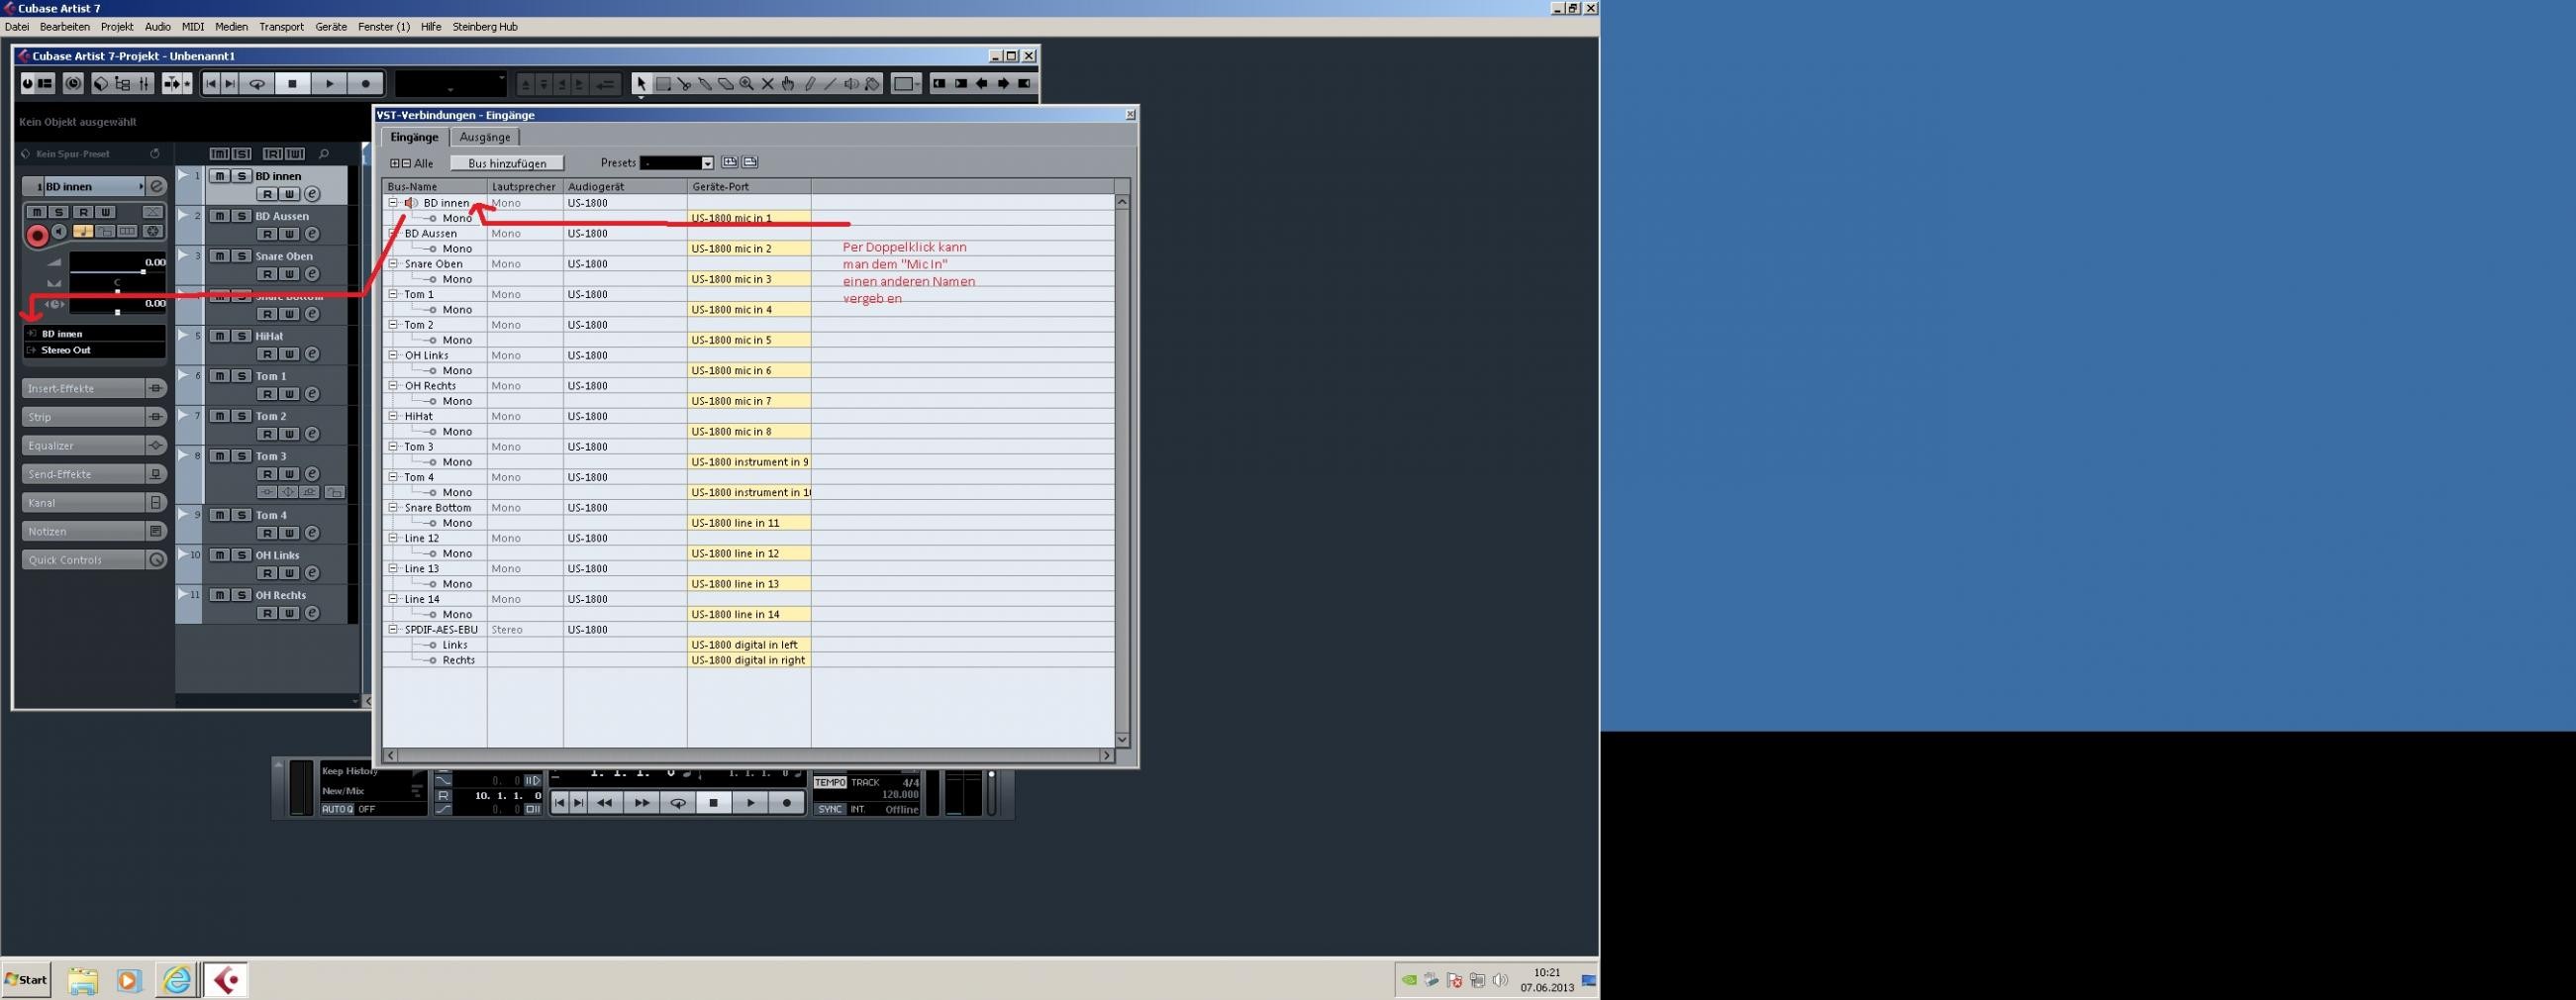Click the track search magnifier icon
This screenshot has height=1000, width=2576.
[323, 154]
